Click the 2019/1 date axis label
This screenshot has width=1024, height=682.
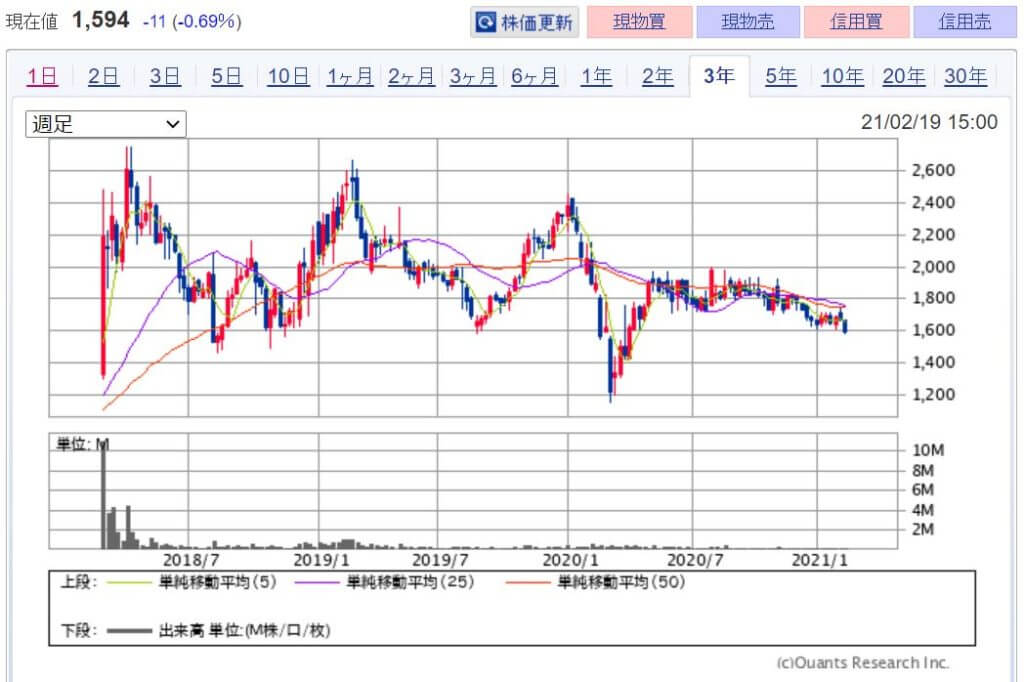(x=321, y=560)
